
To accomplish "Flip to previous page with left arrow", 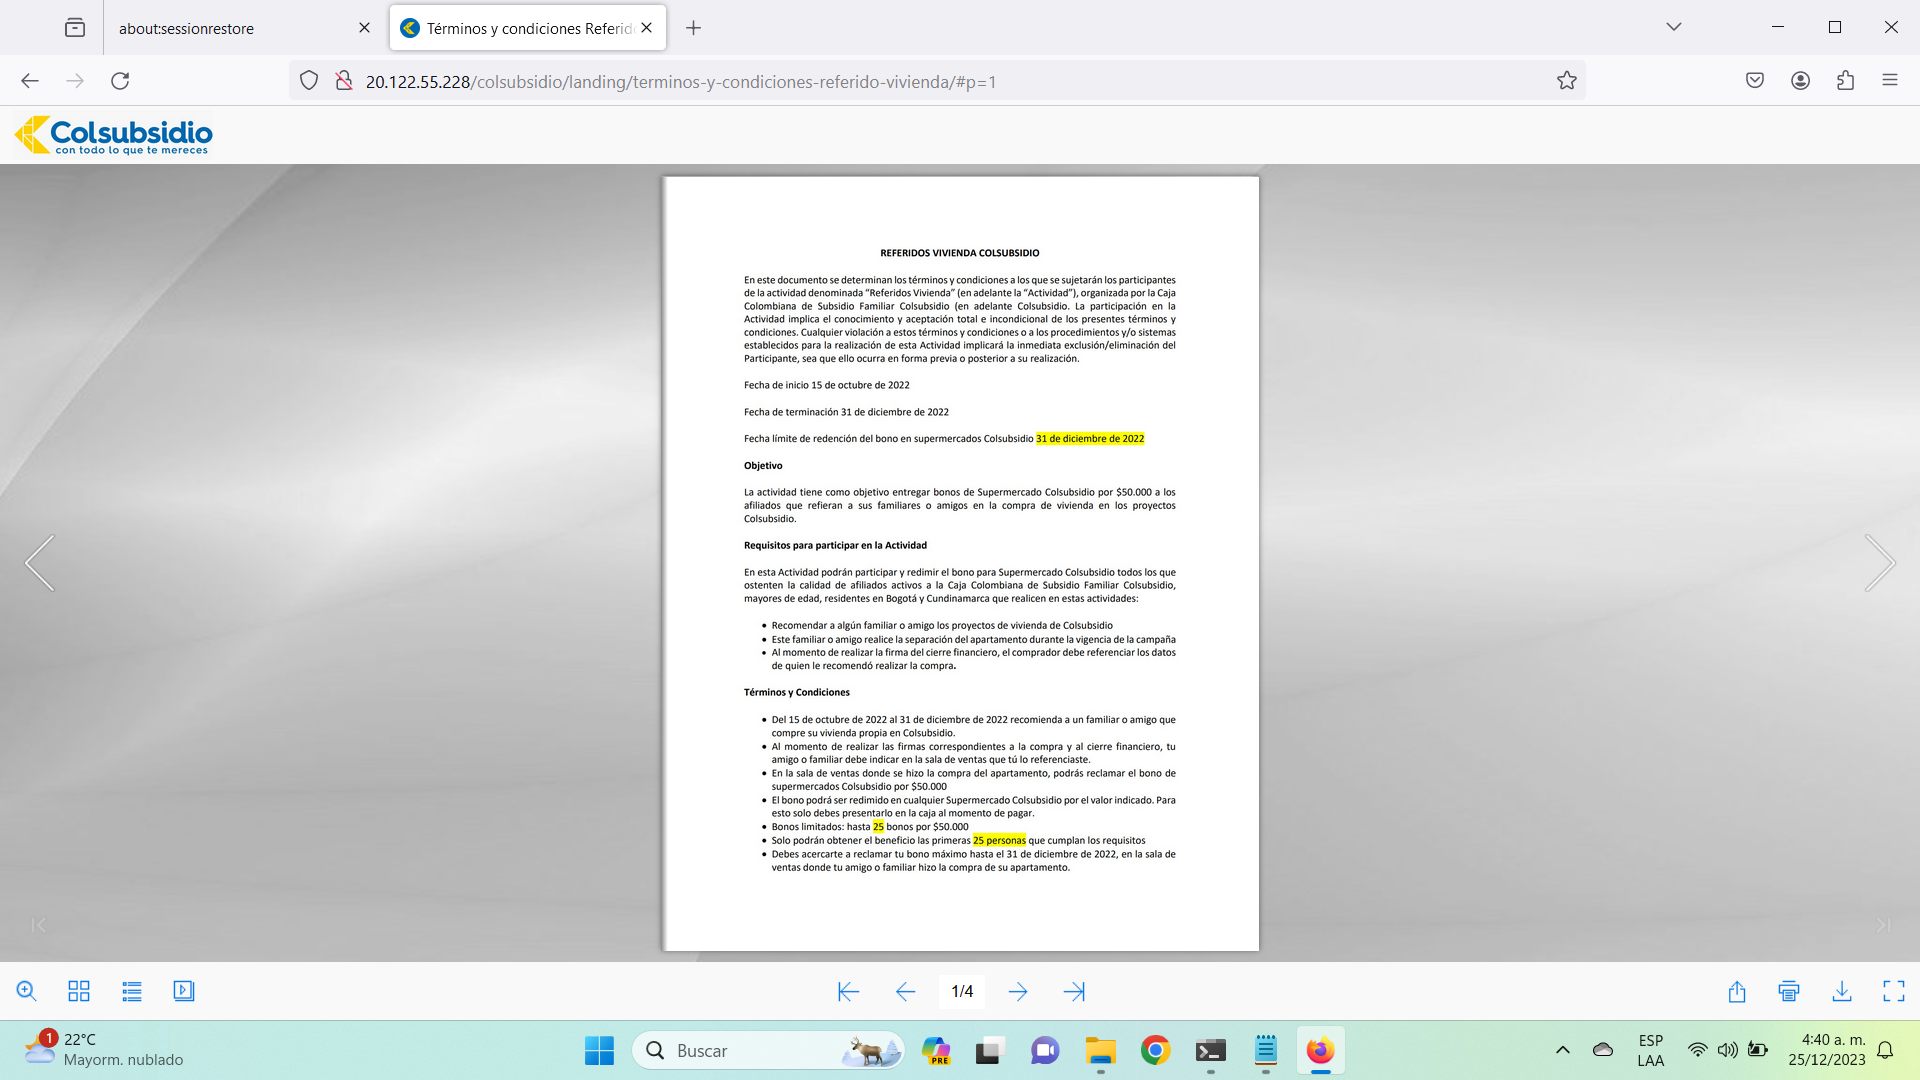I will (x=40, y=563).
